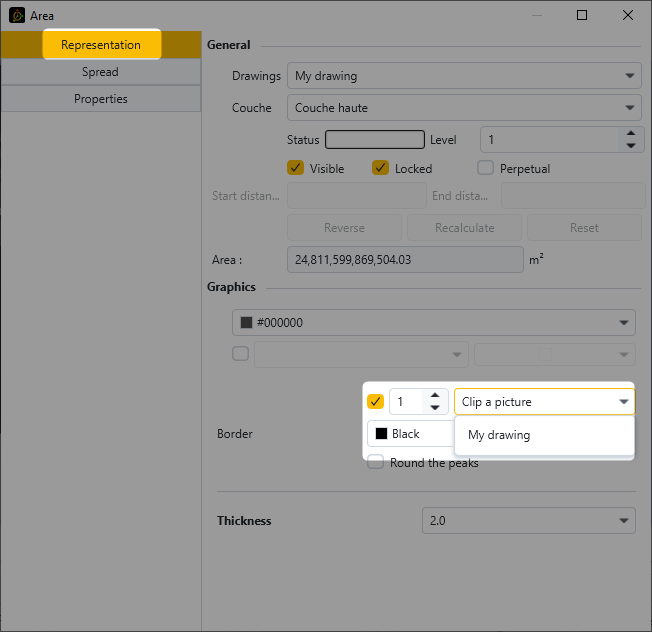
Task: Open the Drawings dropdown
Action: (464, 76)
